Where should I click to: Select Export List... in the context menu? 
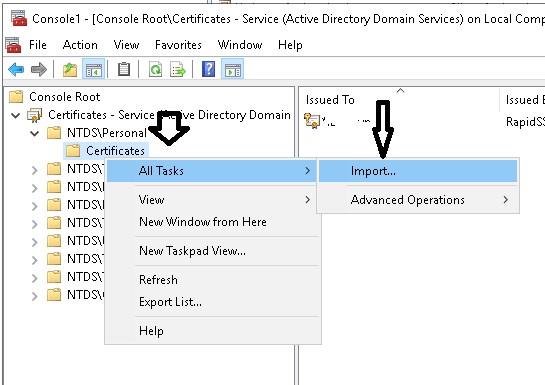point(170,302)
